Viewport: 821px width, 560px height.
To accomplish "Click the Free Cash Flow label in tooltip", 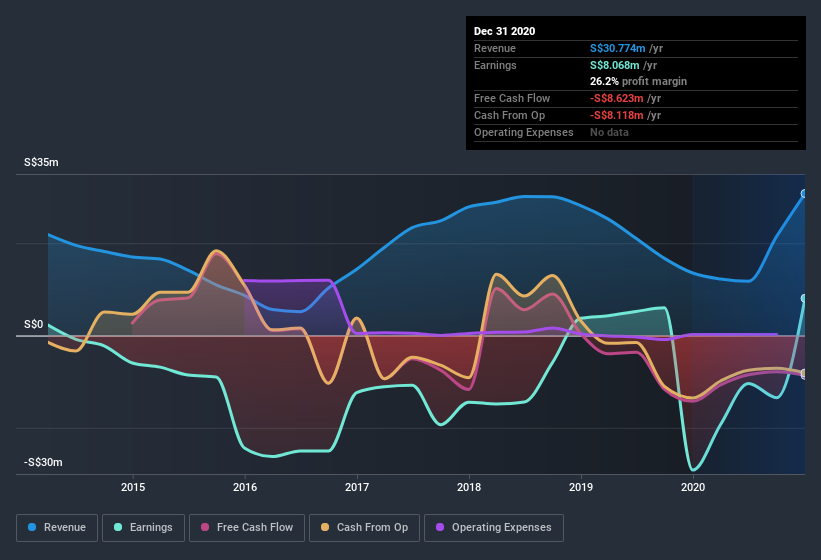I will 512,98.
